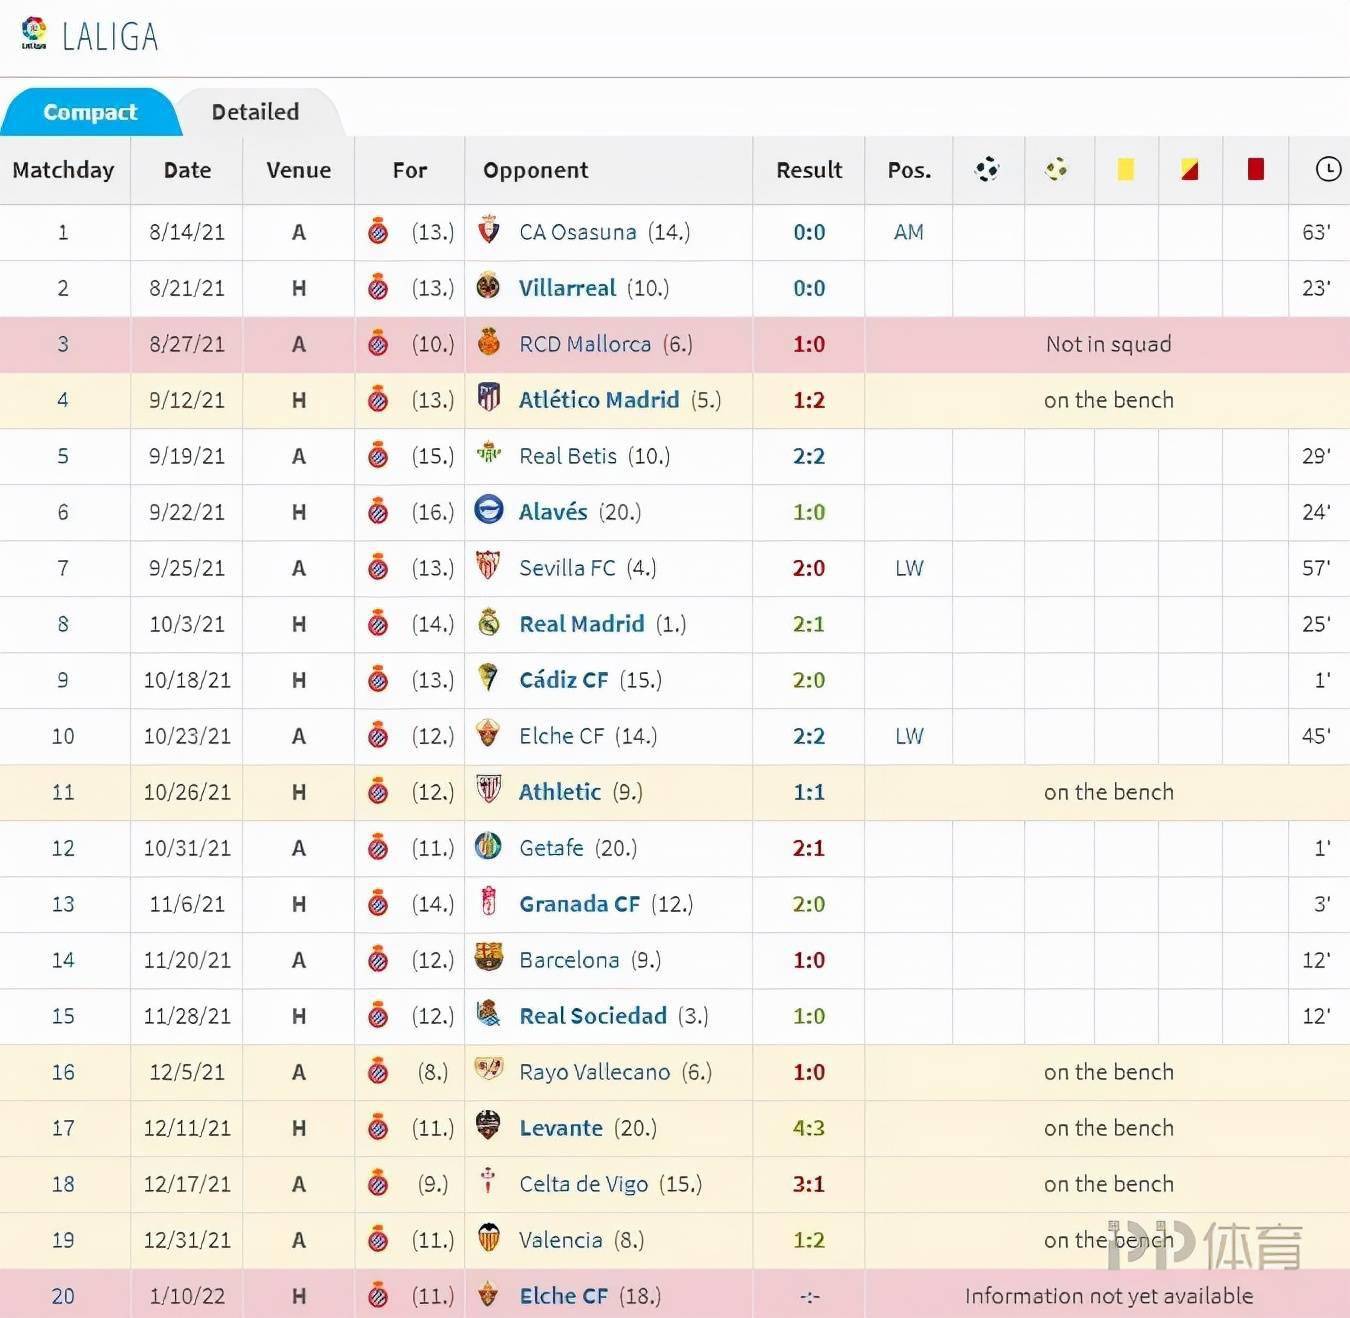Image resolution: width=1350 pixels, height=1318 pixels.
Task: Click the Atlético Madrid club crest
Action: [488, 398]
